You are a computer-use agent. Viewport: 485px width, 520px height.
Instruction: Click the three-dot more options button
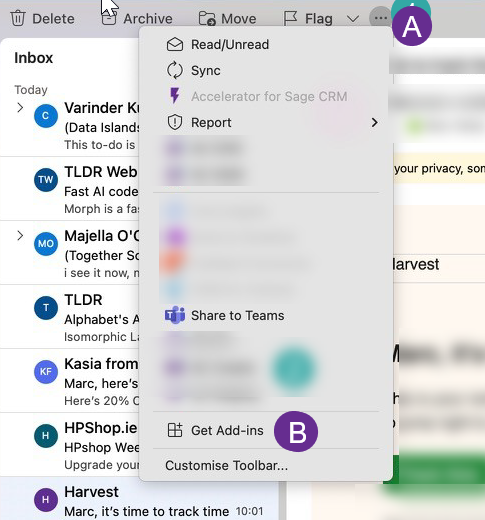(380, 18)
